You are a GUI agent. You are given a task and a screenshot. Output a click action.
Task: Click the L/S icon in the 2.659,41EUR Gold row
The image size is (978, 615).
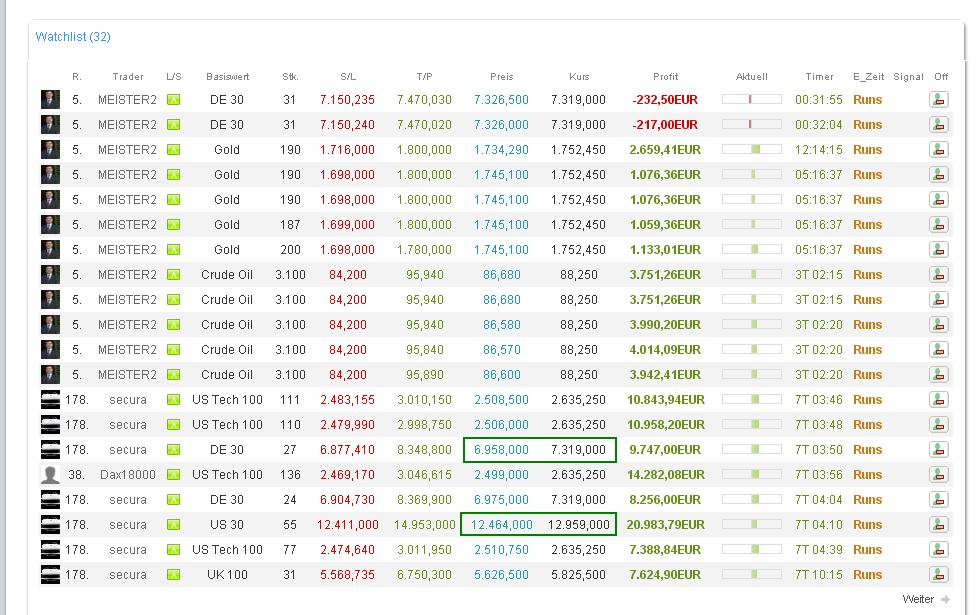click(174, 150)
